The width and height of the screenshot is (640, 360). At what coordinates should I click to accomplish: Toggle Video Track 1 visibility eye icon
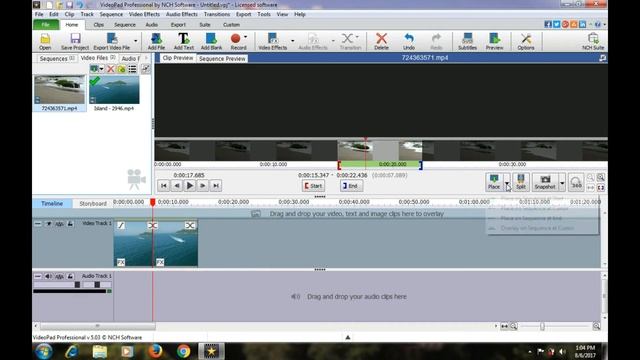tap(48, 224)
